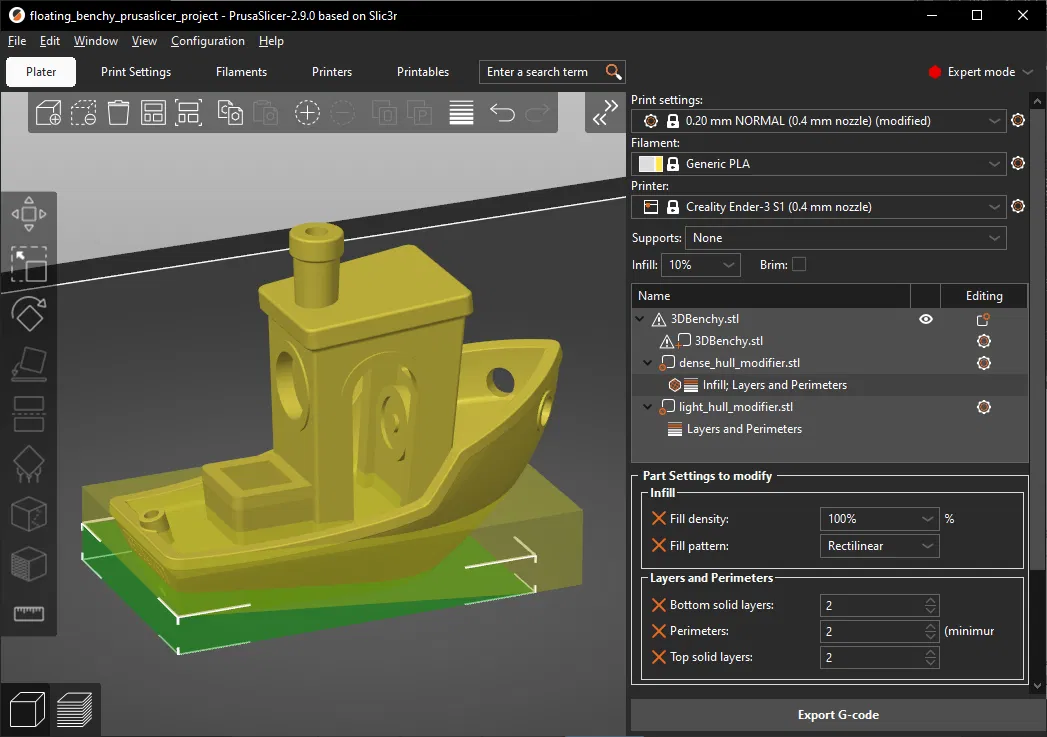This screenshot has width=1047, height=737.
Task: Select the Cut tool
Action: tap(29, 414)
